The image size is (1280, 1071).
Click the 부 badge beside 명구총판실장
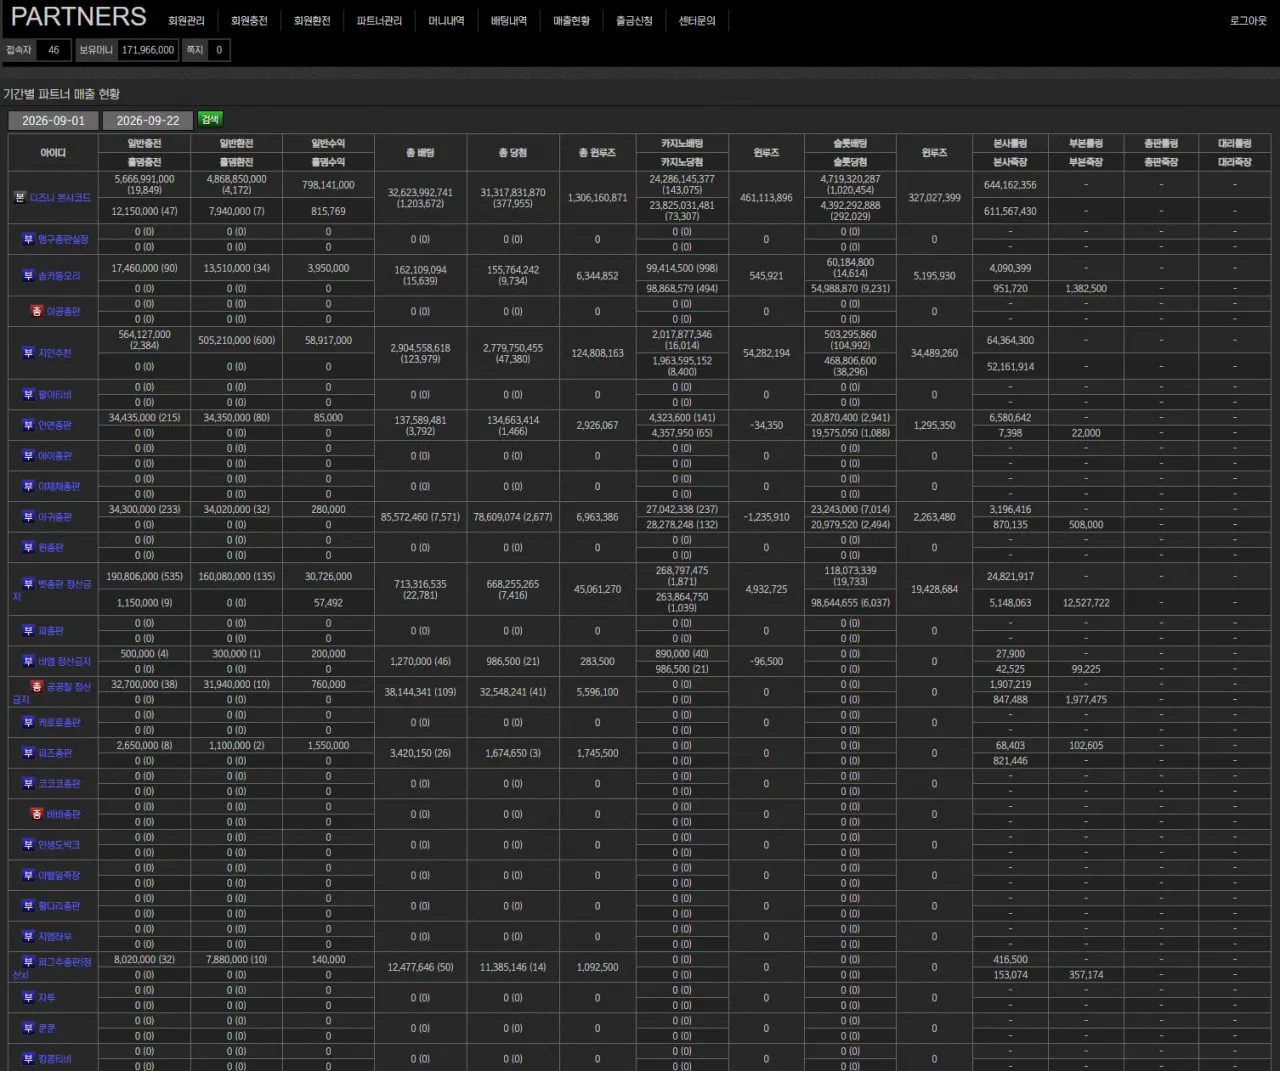[28, 239]
